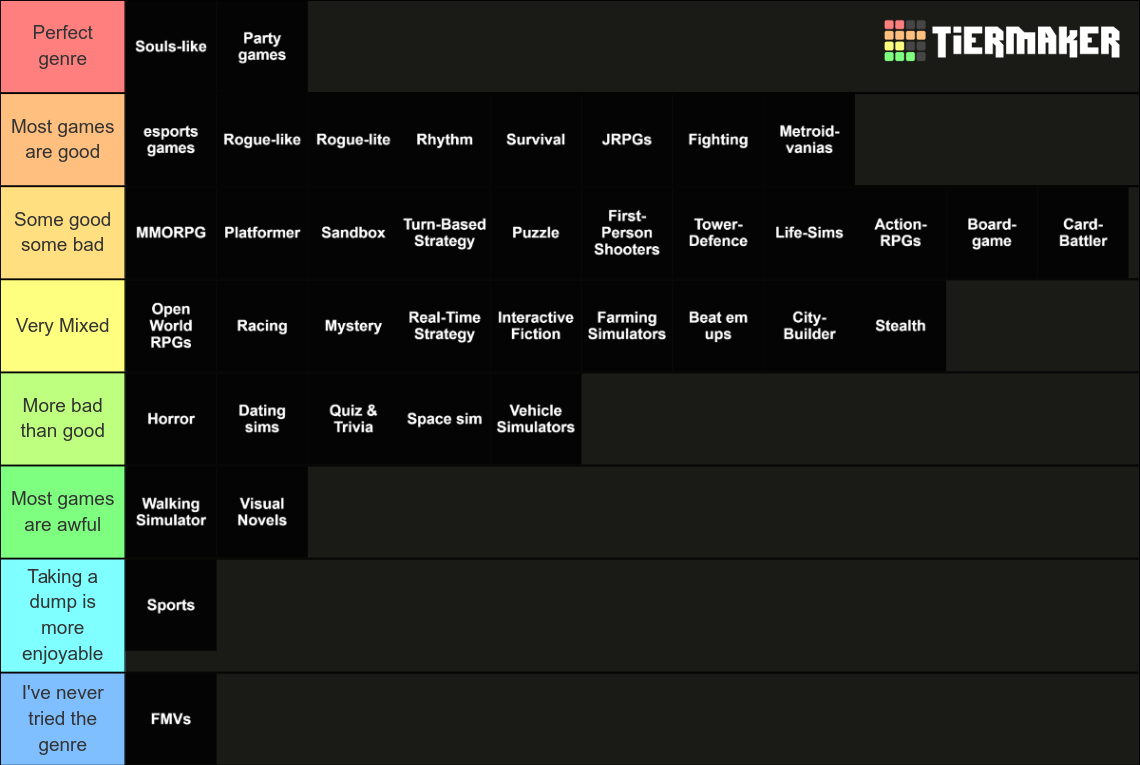Select the I've never tried the genre row
The image size is (1140, 765).
click(x=62, y=718)
